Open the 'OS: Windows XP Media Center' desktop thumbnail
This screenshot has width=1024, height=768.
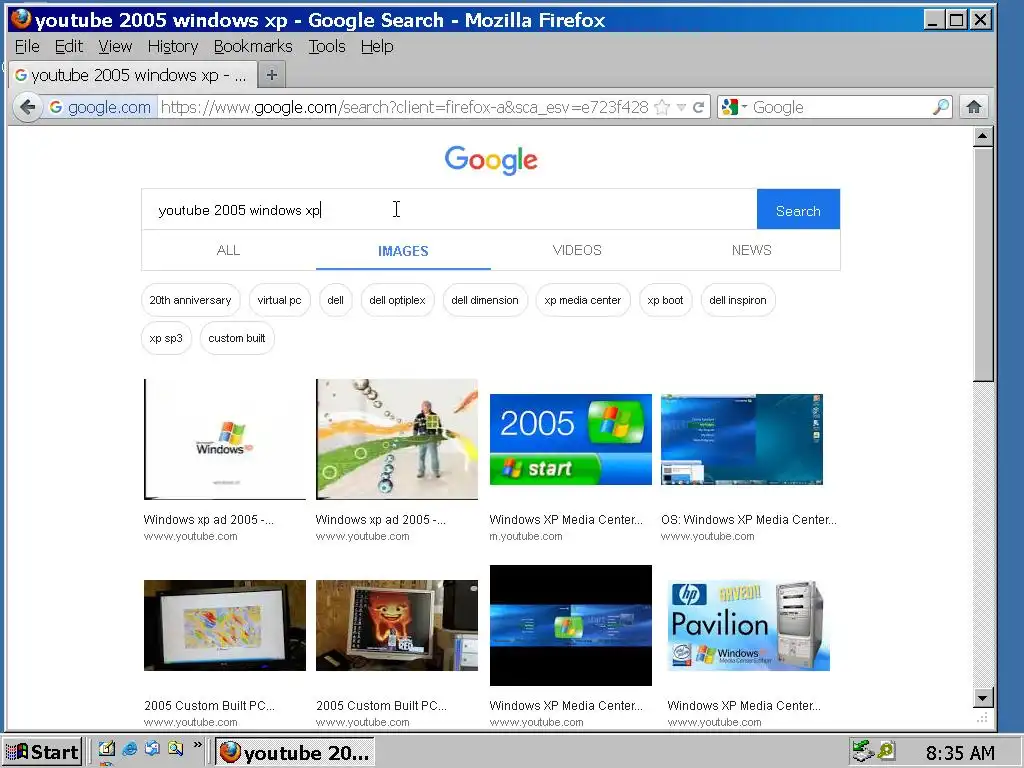(742, 439)
